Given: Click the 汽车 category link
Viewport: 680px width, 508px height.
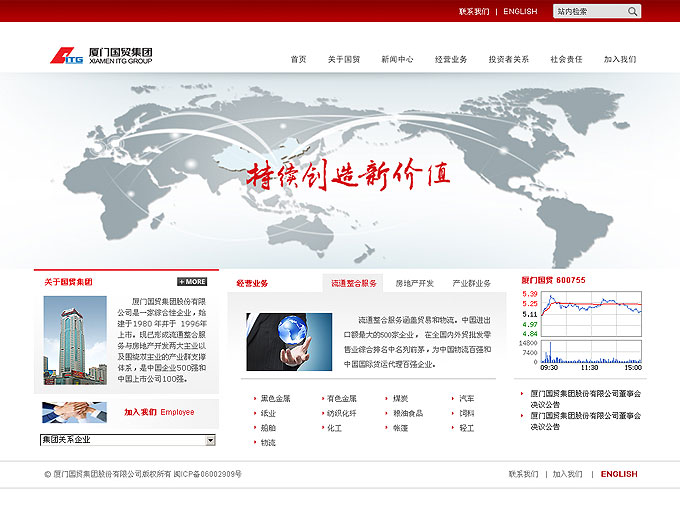Looking at the screenshot, I should [467, 398].
